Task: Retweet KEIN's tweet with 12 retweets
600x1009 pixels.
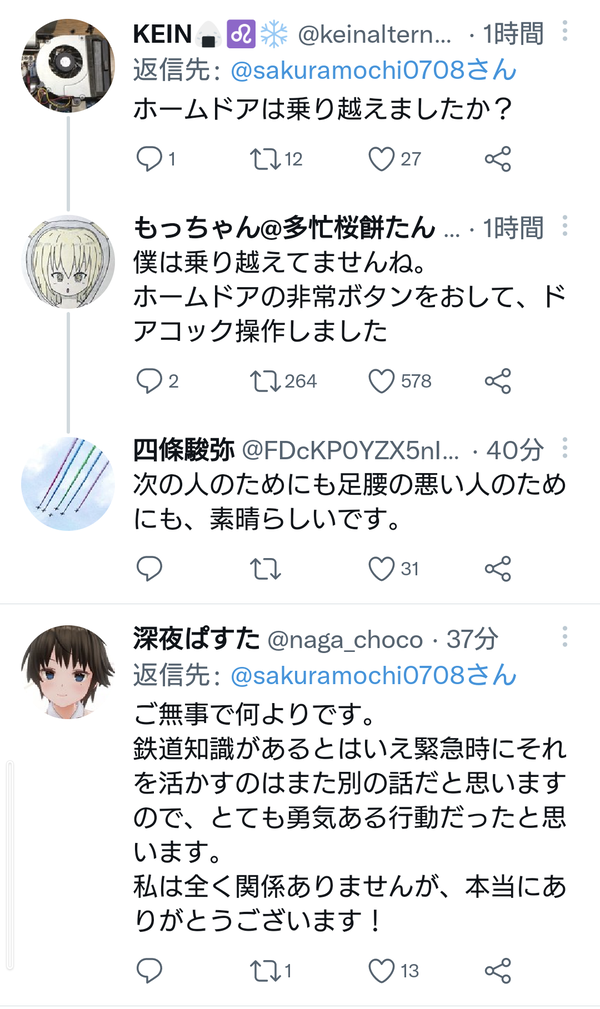Action: point(265,159)
